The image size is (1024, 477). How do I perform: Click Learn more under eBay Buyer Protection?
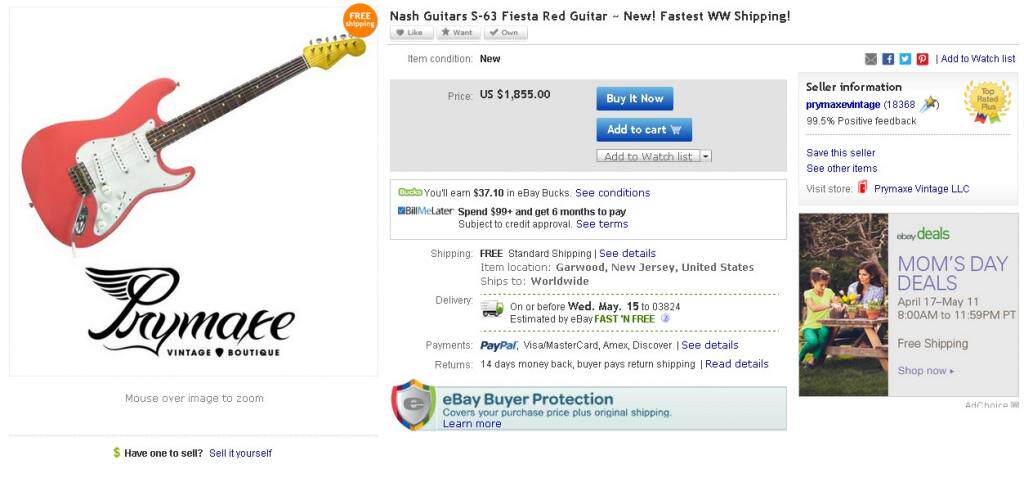coord(472,424)
